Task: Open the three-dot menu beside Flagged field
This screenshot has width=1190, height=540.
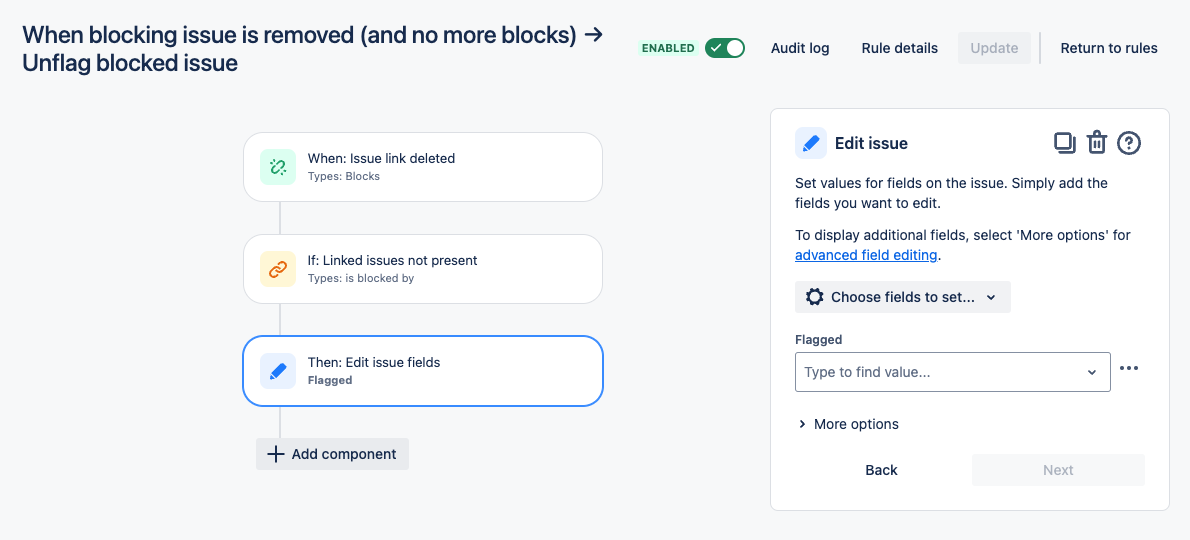Action: (x=1129, y=369)
